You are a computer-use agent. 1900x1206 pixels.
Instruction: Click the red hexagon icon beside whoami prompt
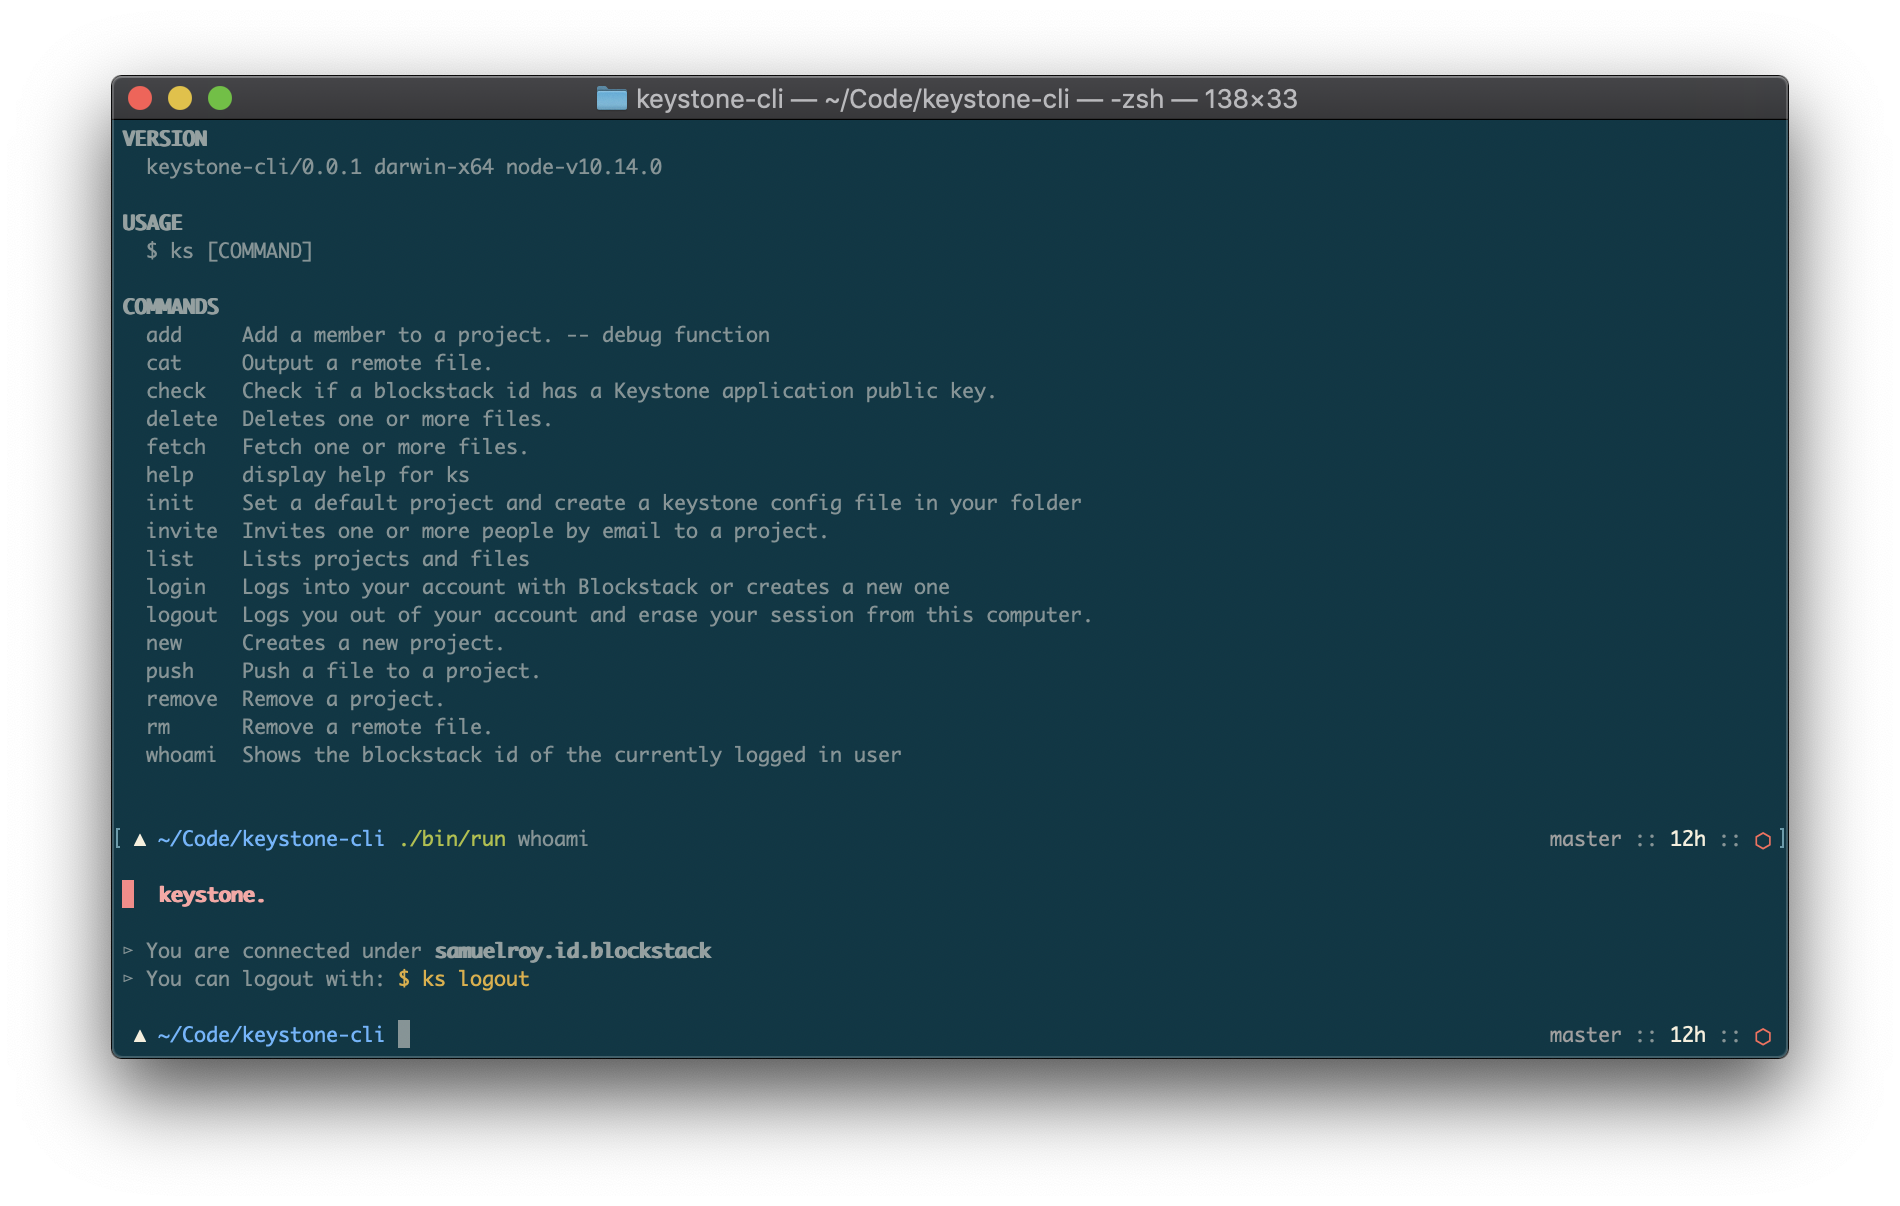(x=1763, y=841)
